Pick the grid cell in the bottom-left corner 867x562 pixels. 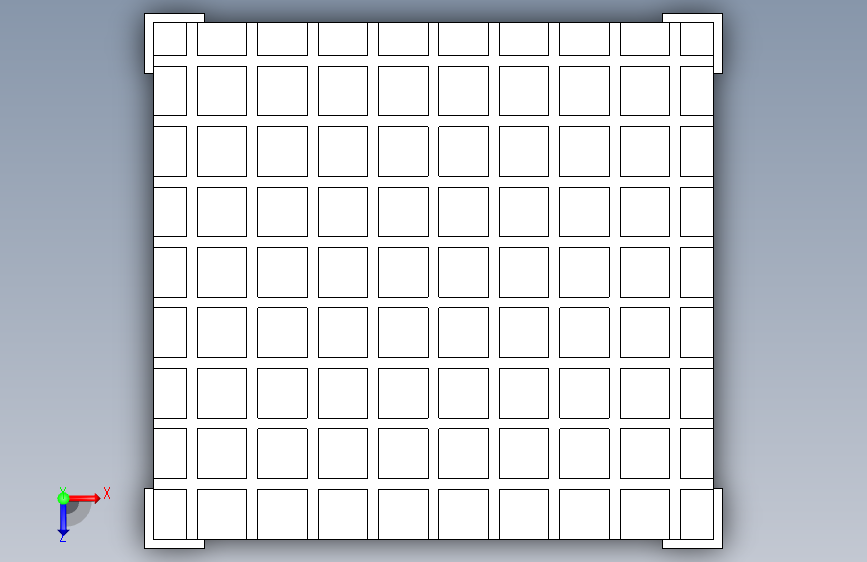[170, 514]
